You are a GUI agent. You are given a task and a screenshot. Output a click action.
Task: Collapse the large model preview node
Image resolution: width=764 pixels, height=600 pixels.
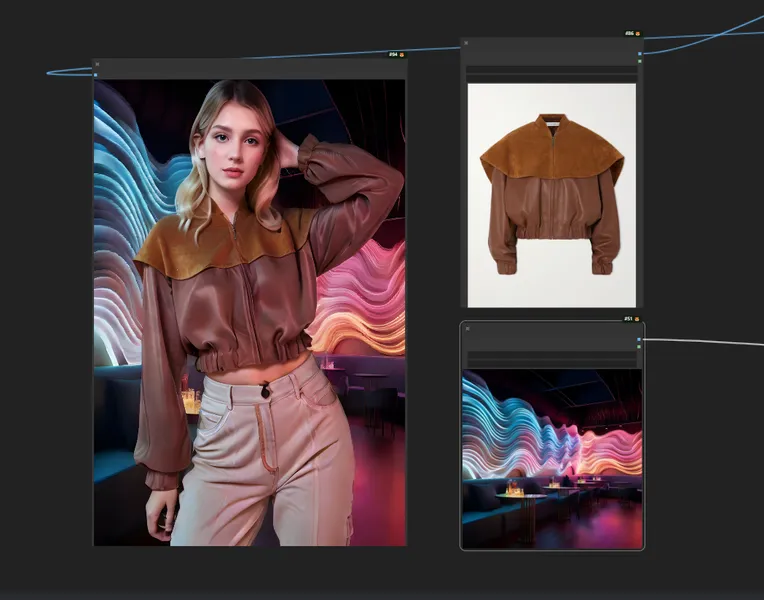pyautogui.click(x=98, y=65)
